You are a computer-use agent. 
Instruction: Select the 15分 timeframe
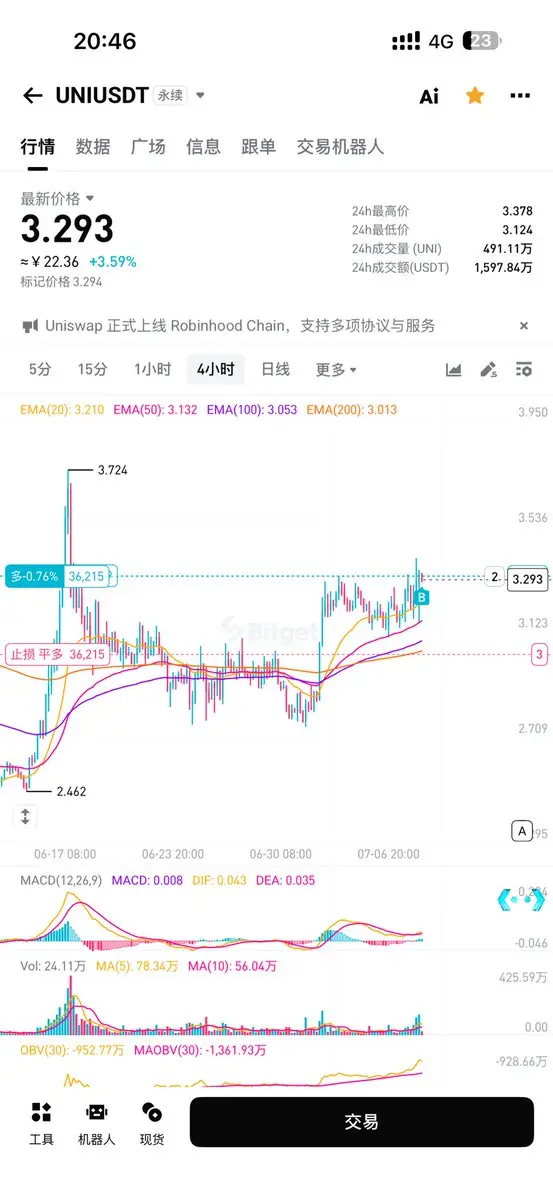(x=92, y=369)
